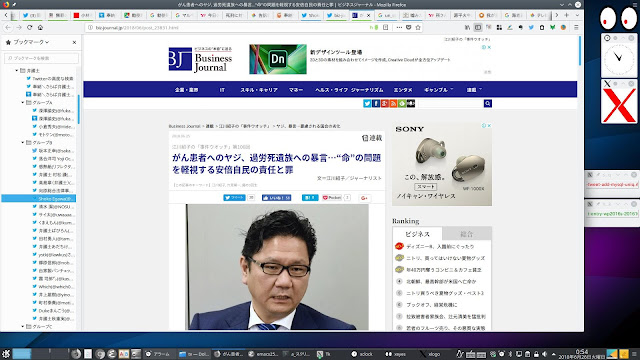640x360 pixels.
Task: Toggle reader view in the address bar
Action: (x=385, y=27)
